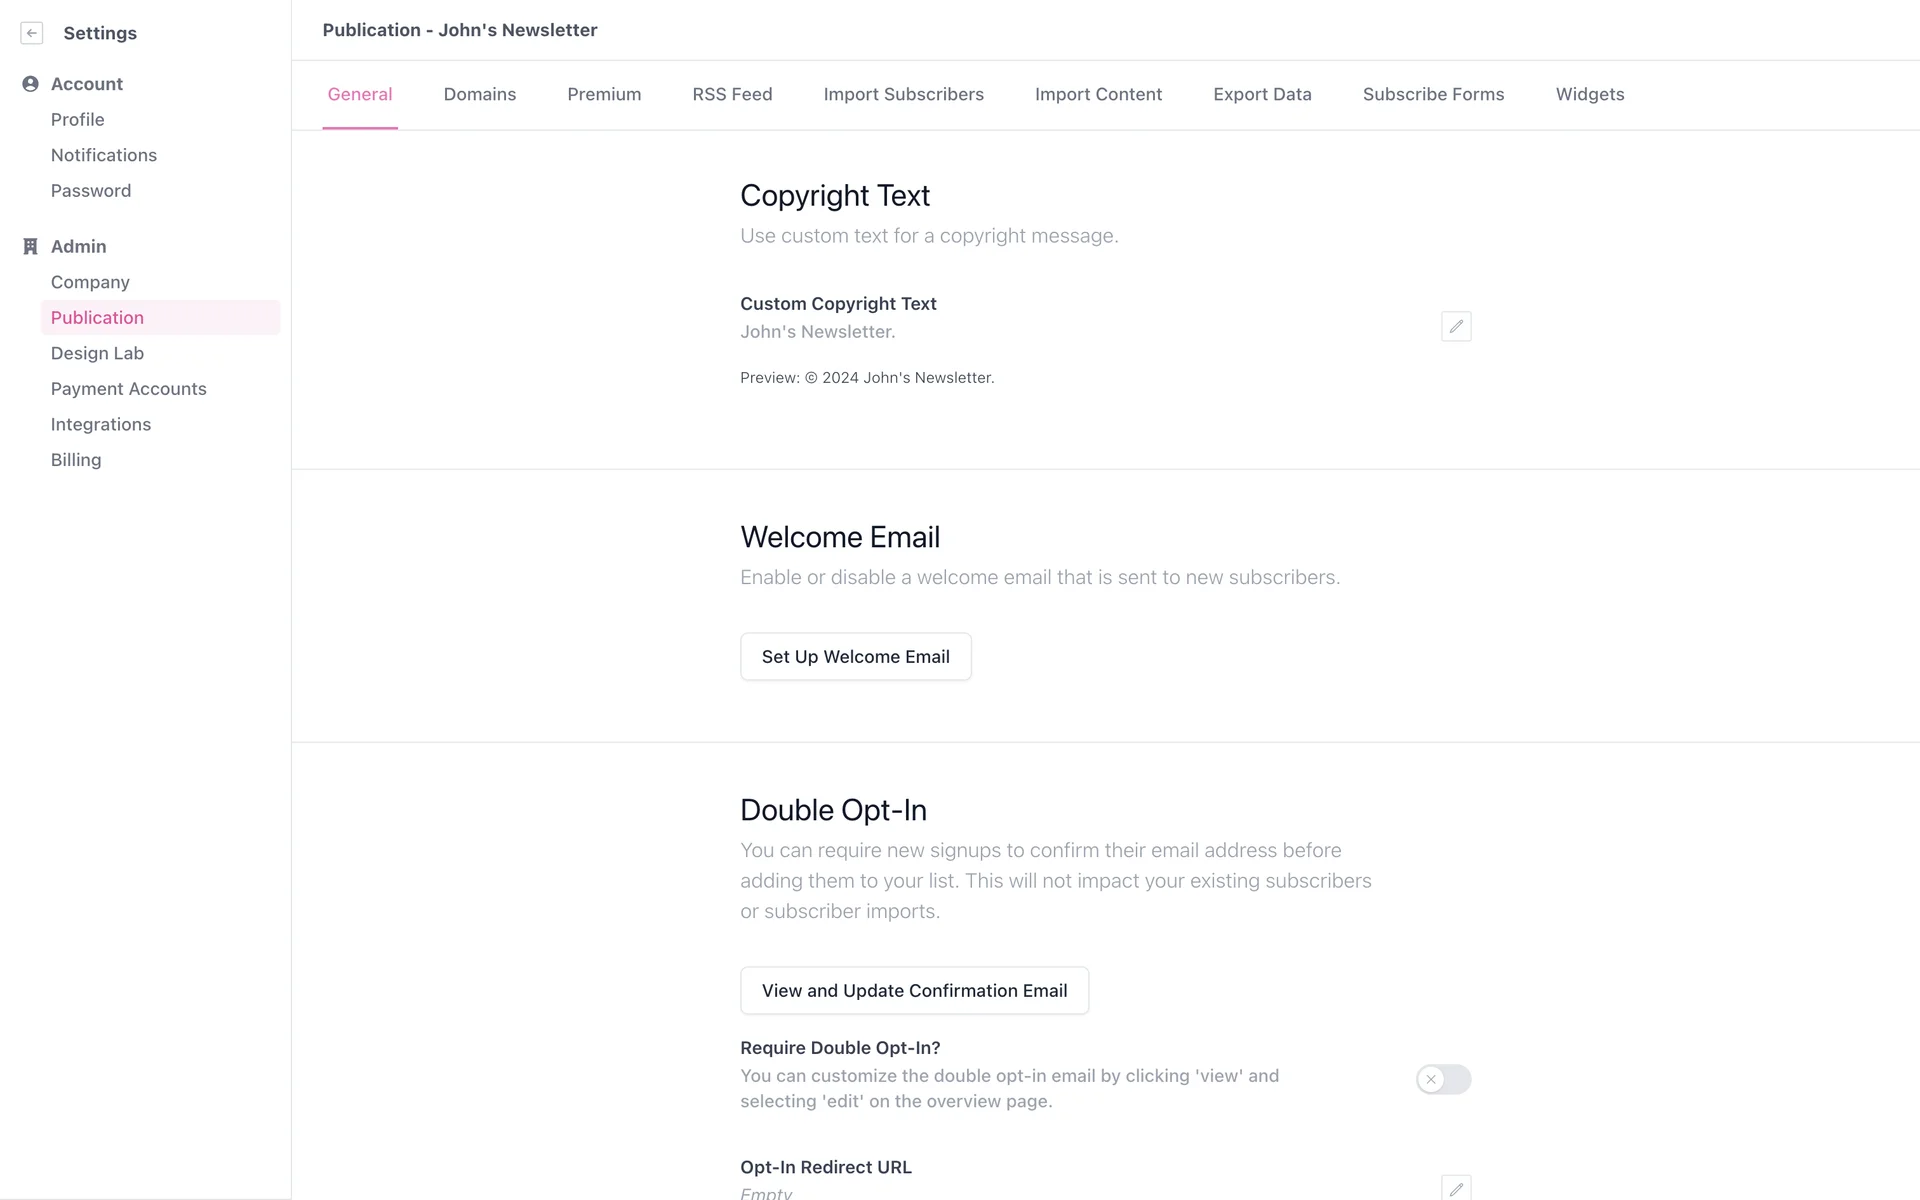The width and height of the screenshot is (1920, 1200).
Task: Click View and Update Confirmation Email
Action: click(914, 990)
